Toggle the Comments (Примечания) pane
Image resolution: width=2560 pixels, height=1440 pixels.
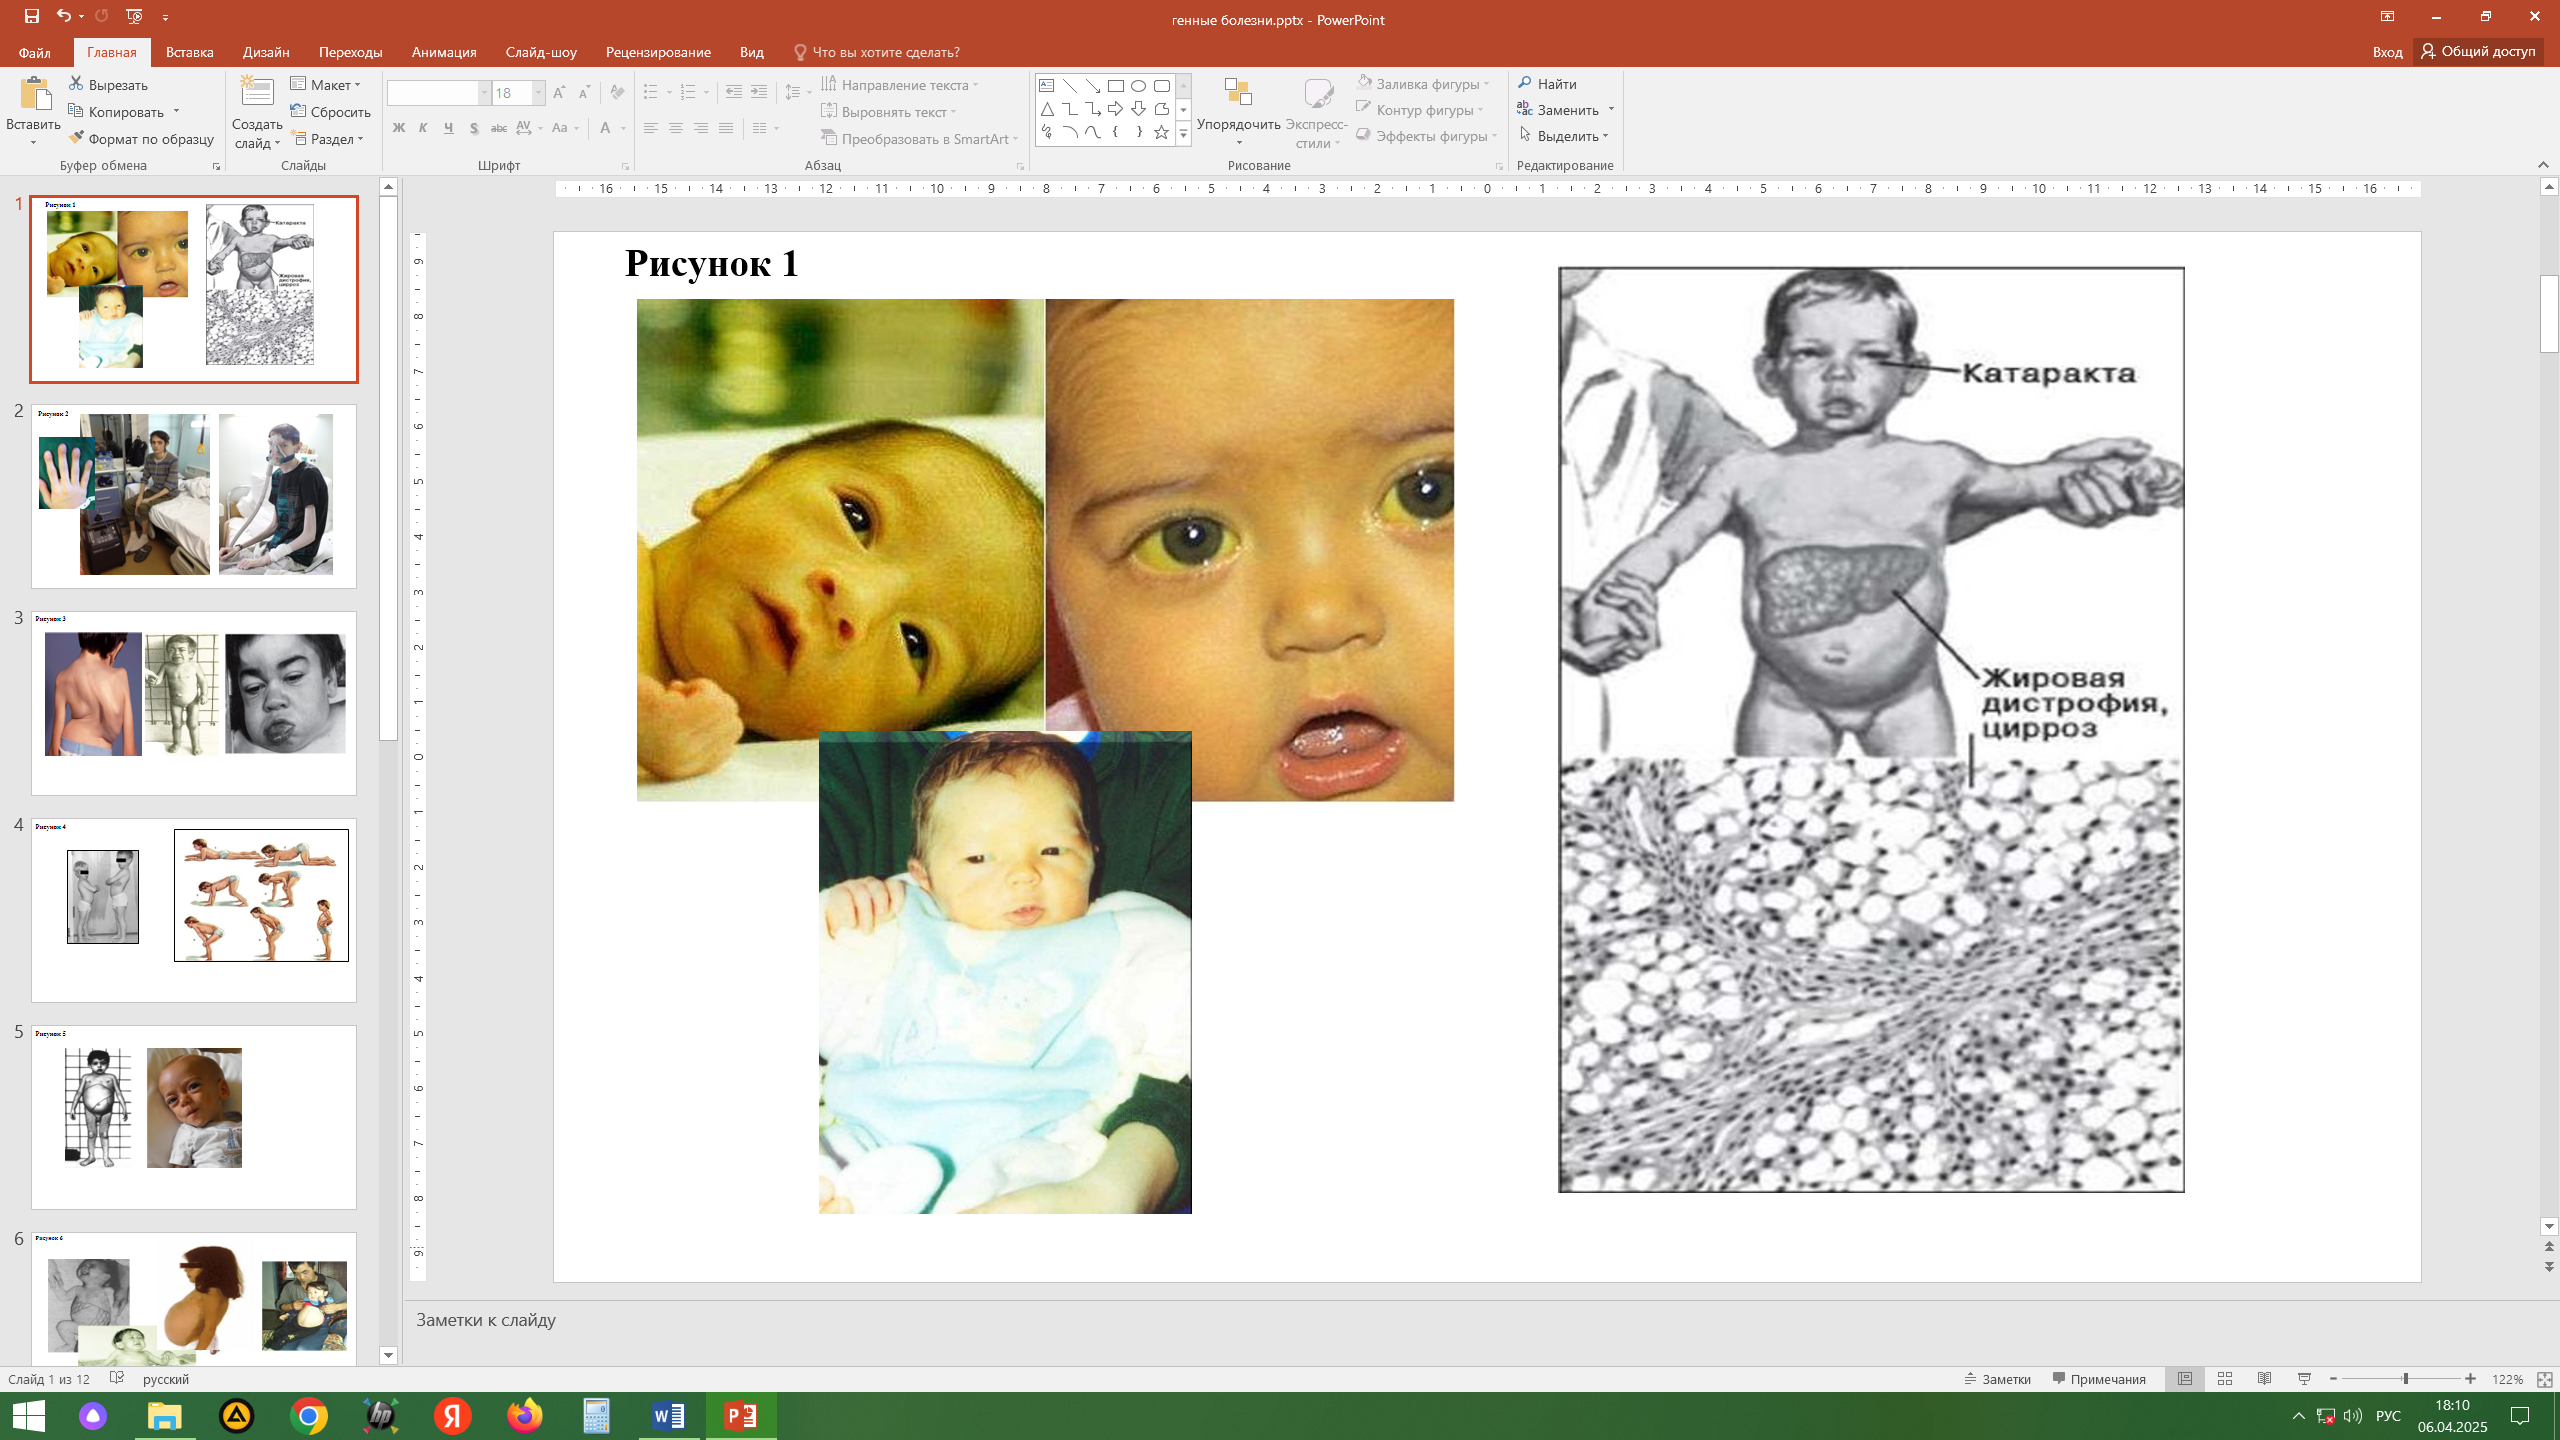[x=2099, y=1379]
